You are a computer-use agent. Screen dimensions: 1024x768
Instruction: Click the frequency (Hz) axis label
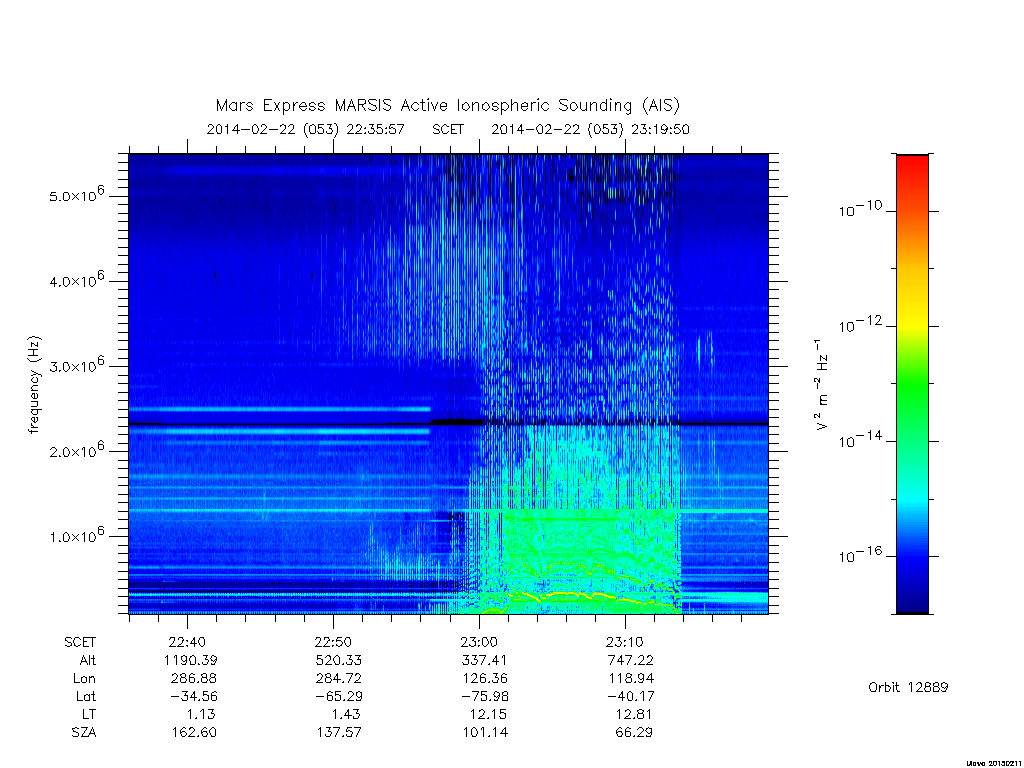[35, 385]
